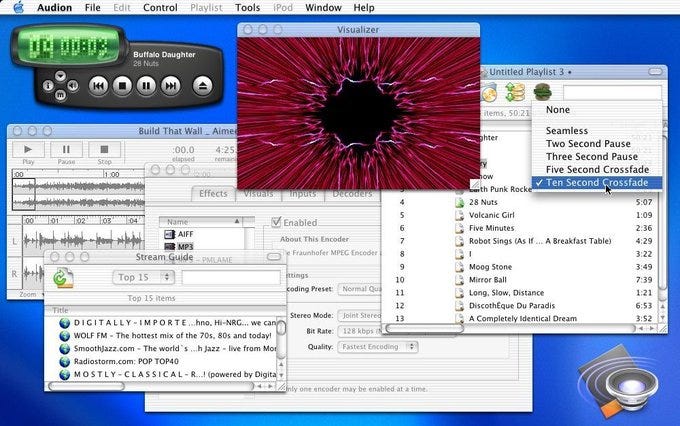Click the Stream Guide toolbar toggle pill
The height and width of the screenshot is (426, 680).
(274, 257)
